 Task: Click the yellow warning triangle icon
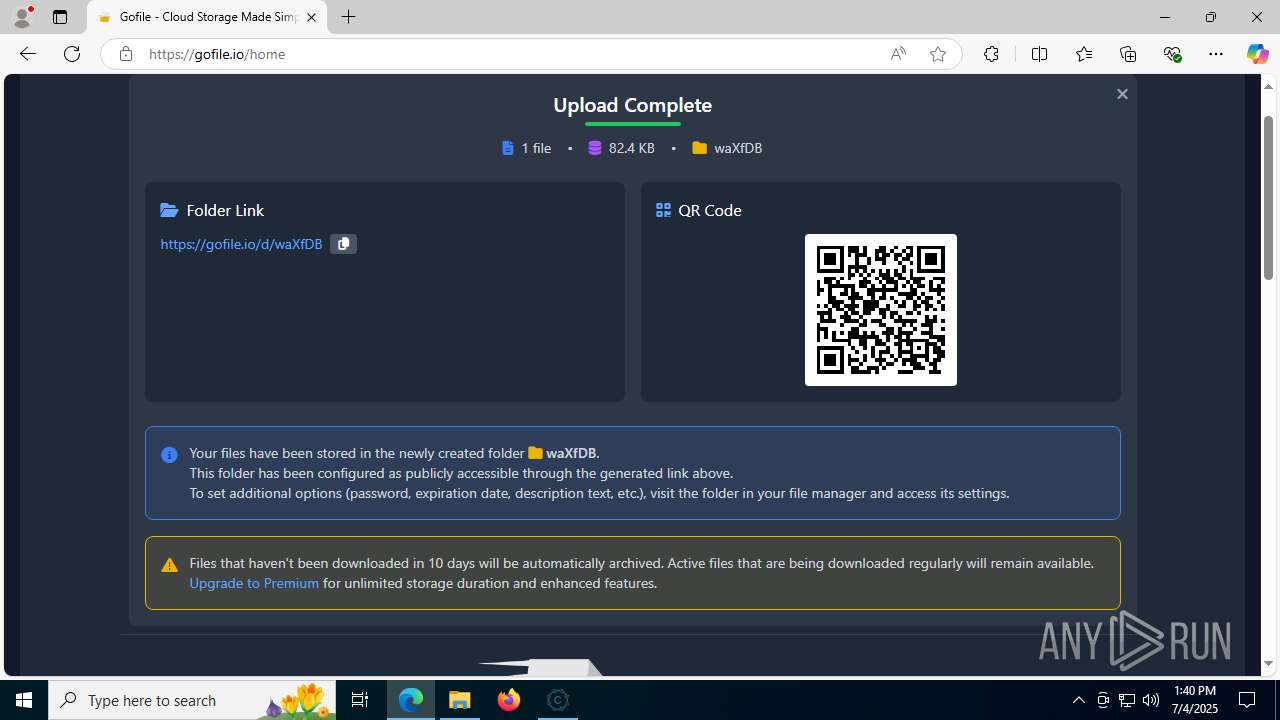[169, 565]
